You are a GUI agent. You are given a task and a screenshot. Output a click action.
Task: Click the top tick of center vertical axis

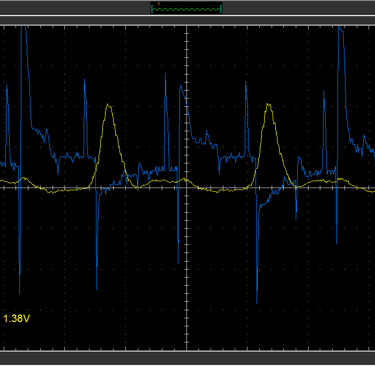(187, 26)
